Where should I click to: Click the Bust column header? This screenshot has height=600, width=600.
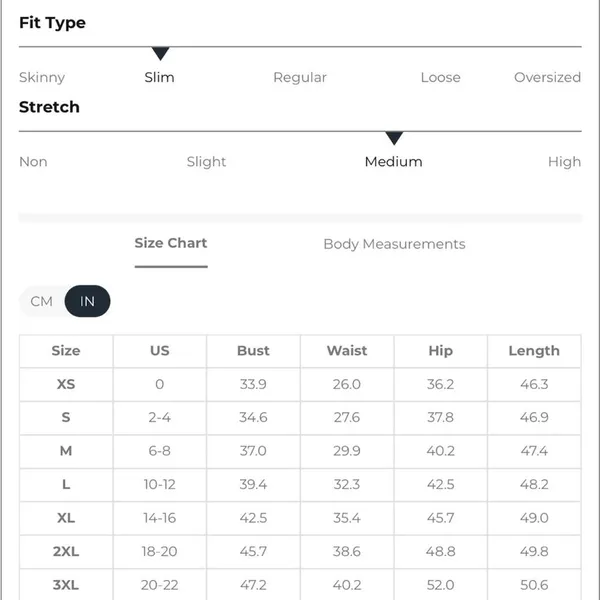pos(253,351)
